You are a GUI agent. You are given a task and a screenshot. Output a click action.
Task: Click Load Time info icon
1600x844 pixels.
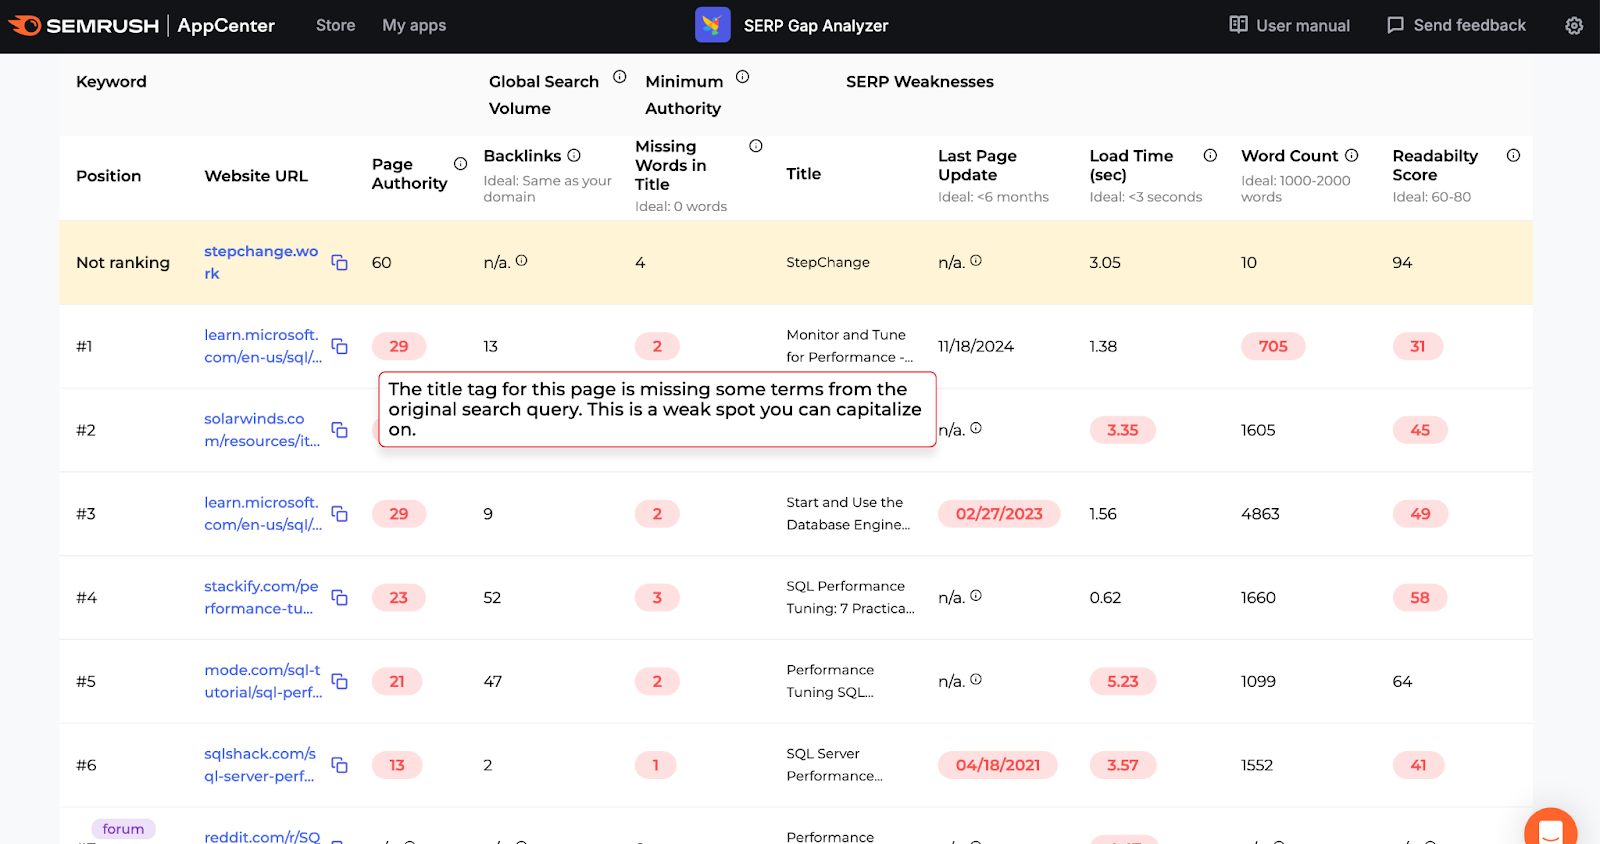point(1210,155)
